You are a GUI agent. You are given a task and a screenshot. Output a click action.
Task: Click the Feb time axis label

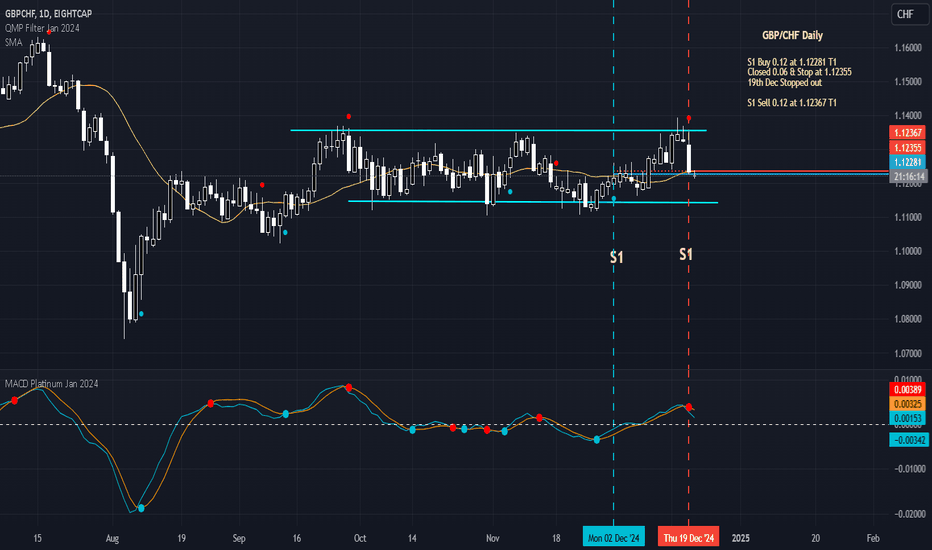coord(873,538)
